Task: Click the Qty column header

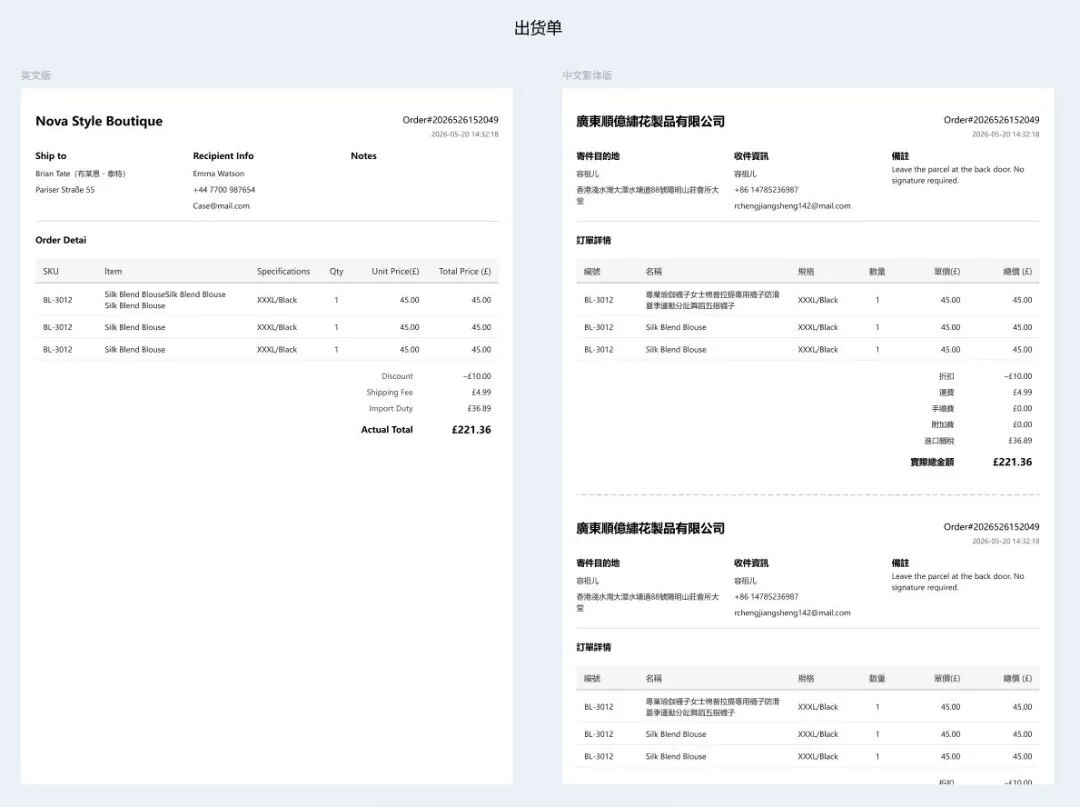Action: click(336, 271)
